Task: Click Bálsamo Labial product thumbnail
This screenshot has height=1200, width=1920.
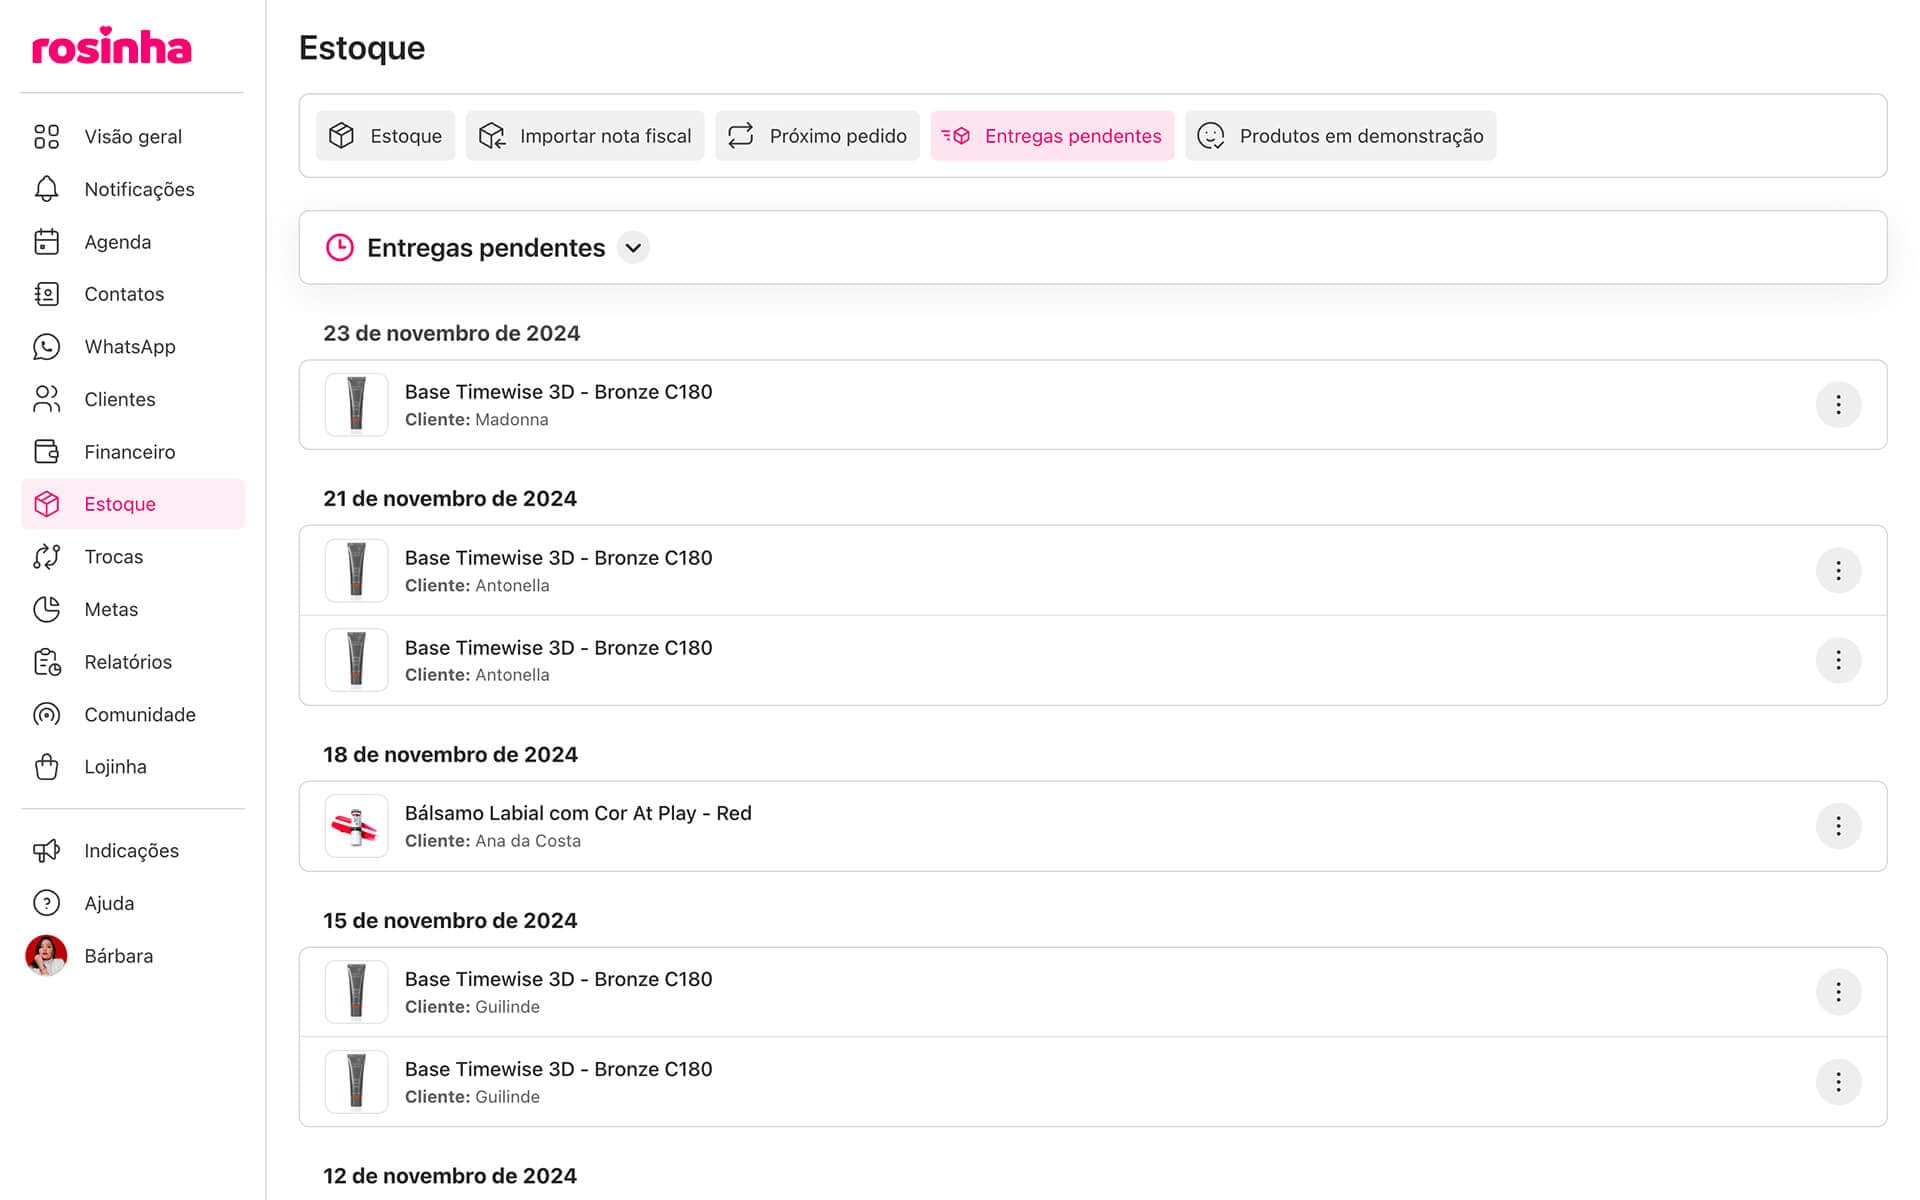Action: pyautogui.click(x=356, y=826)
